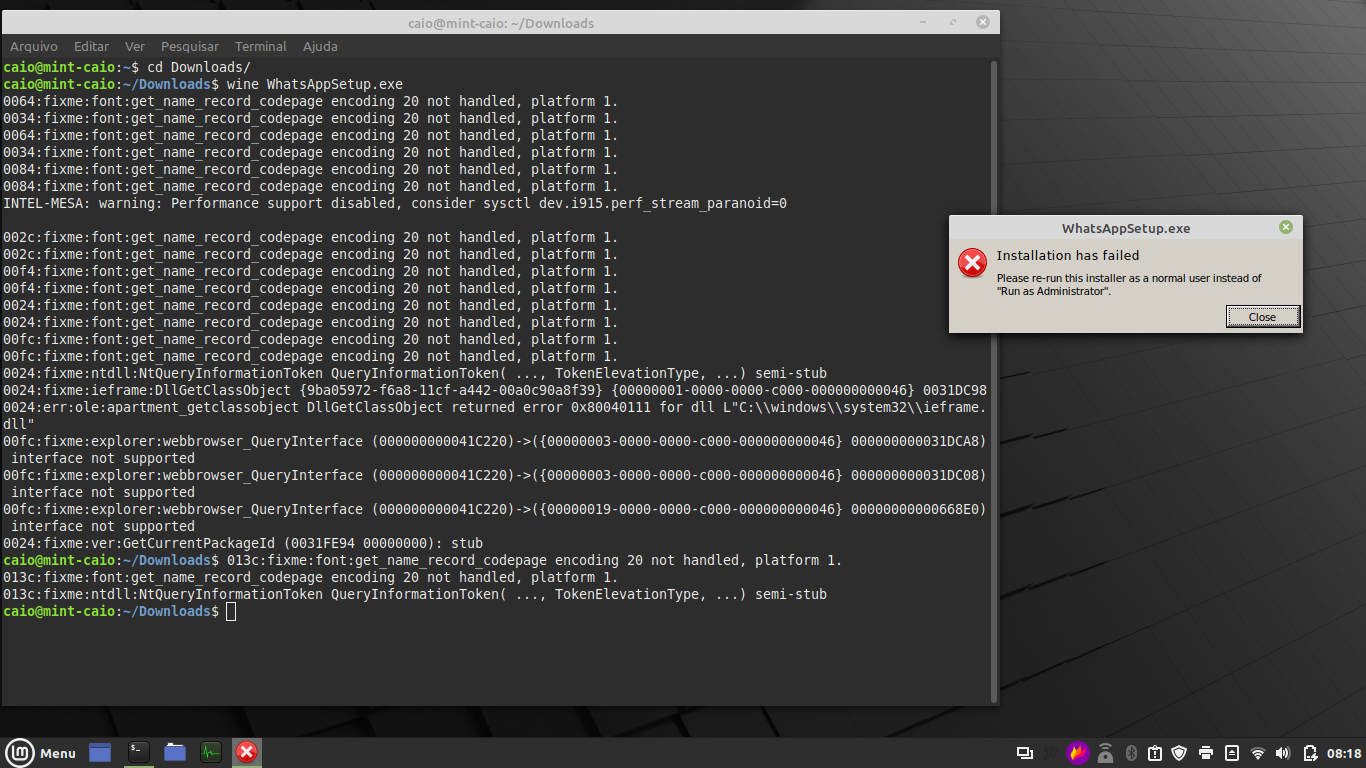The height and width of the screenshot is (768, 1366).
Task: Click the clock showing 08:18
Action: point(1344,753)
